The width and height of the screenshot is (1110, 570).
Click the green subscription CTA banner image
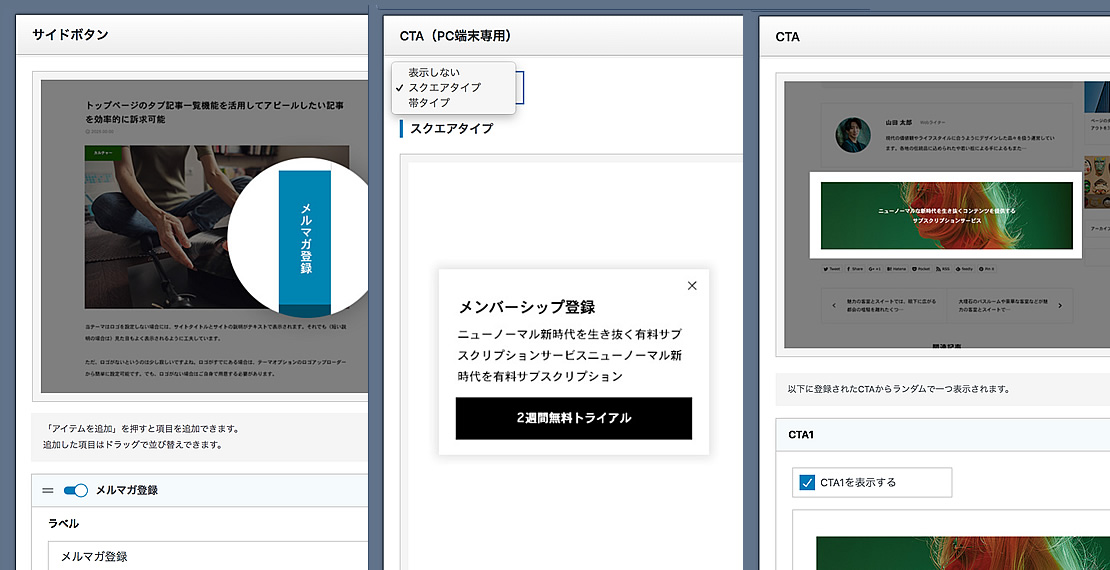pyautogui.click(x=946, y=215)
